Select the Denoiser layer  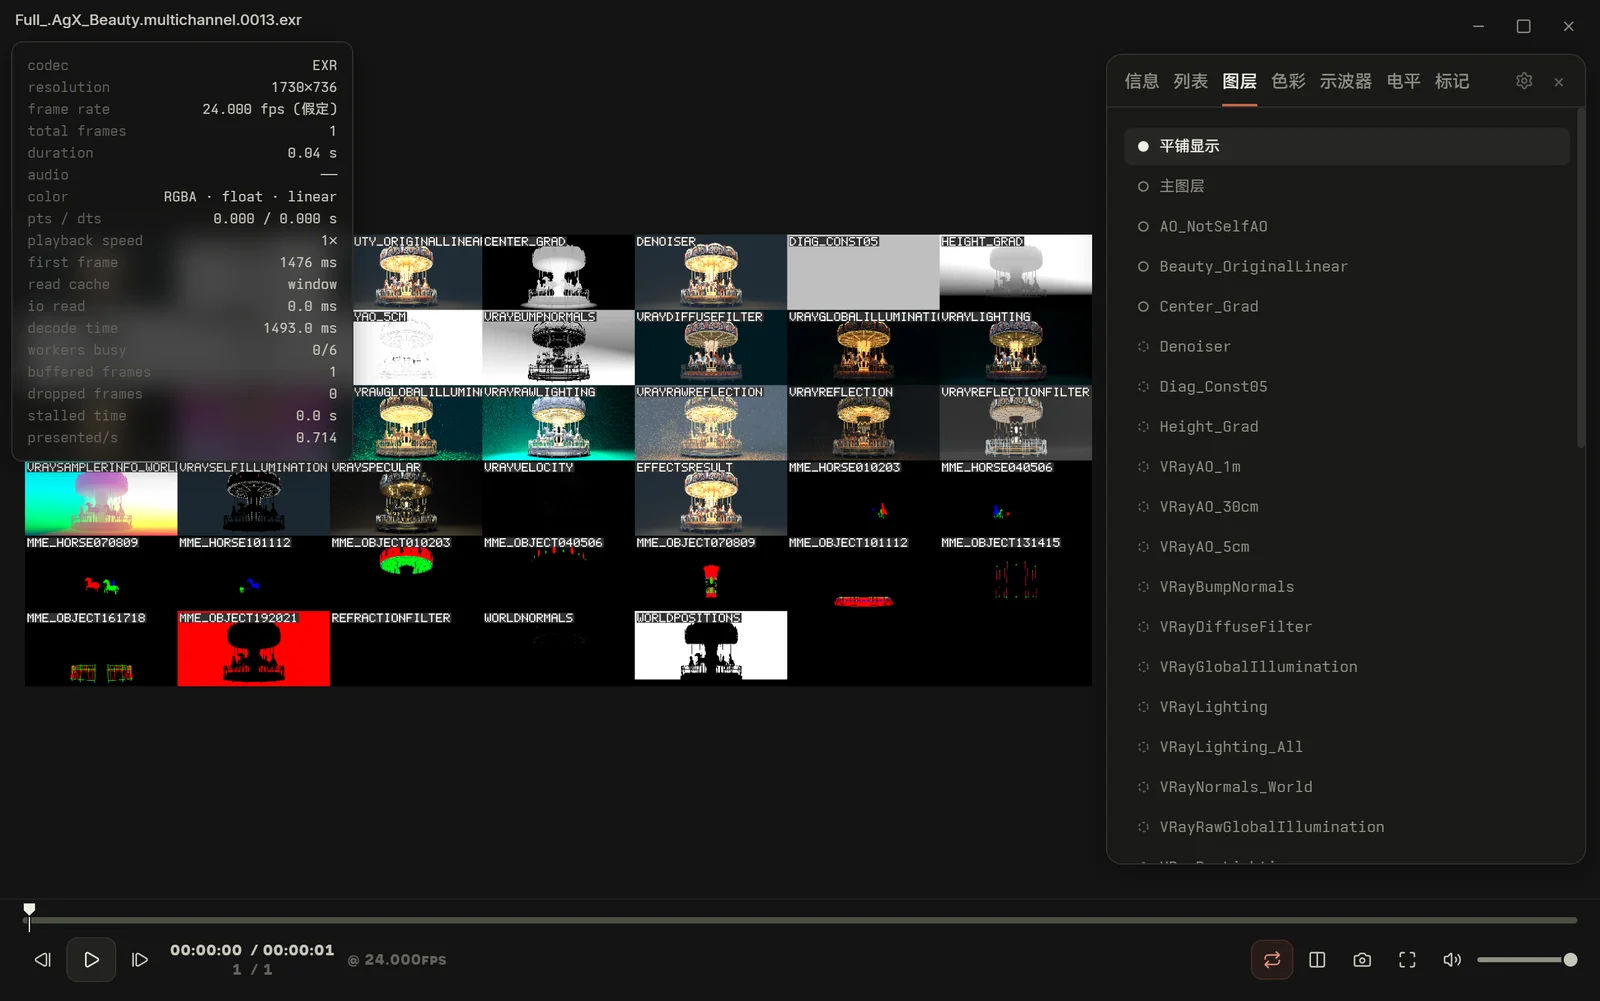[1347, 346]
